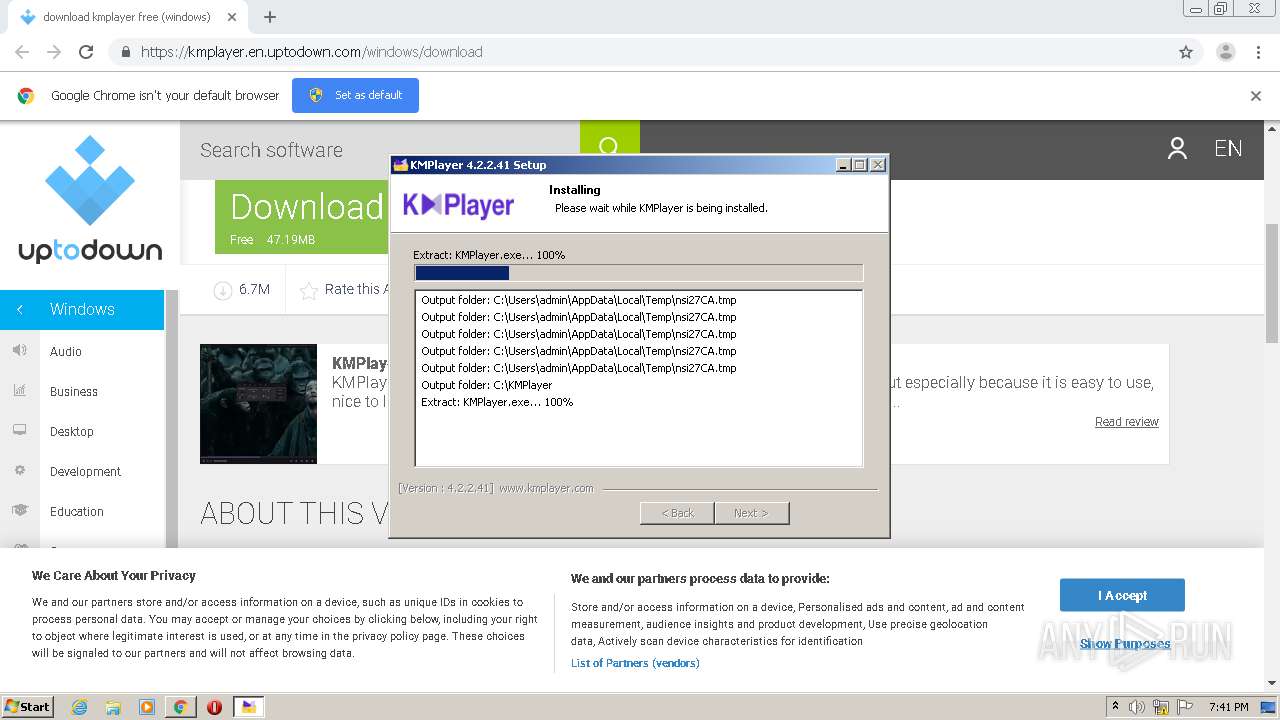The width and height of the screenshot is (1280, 720).
Task: Click the installer progress bar
Action: [638, 273]
